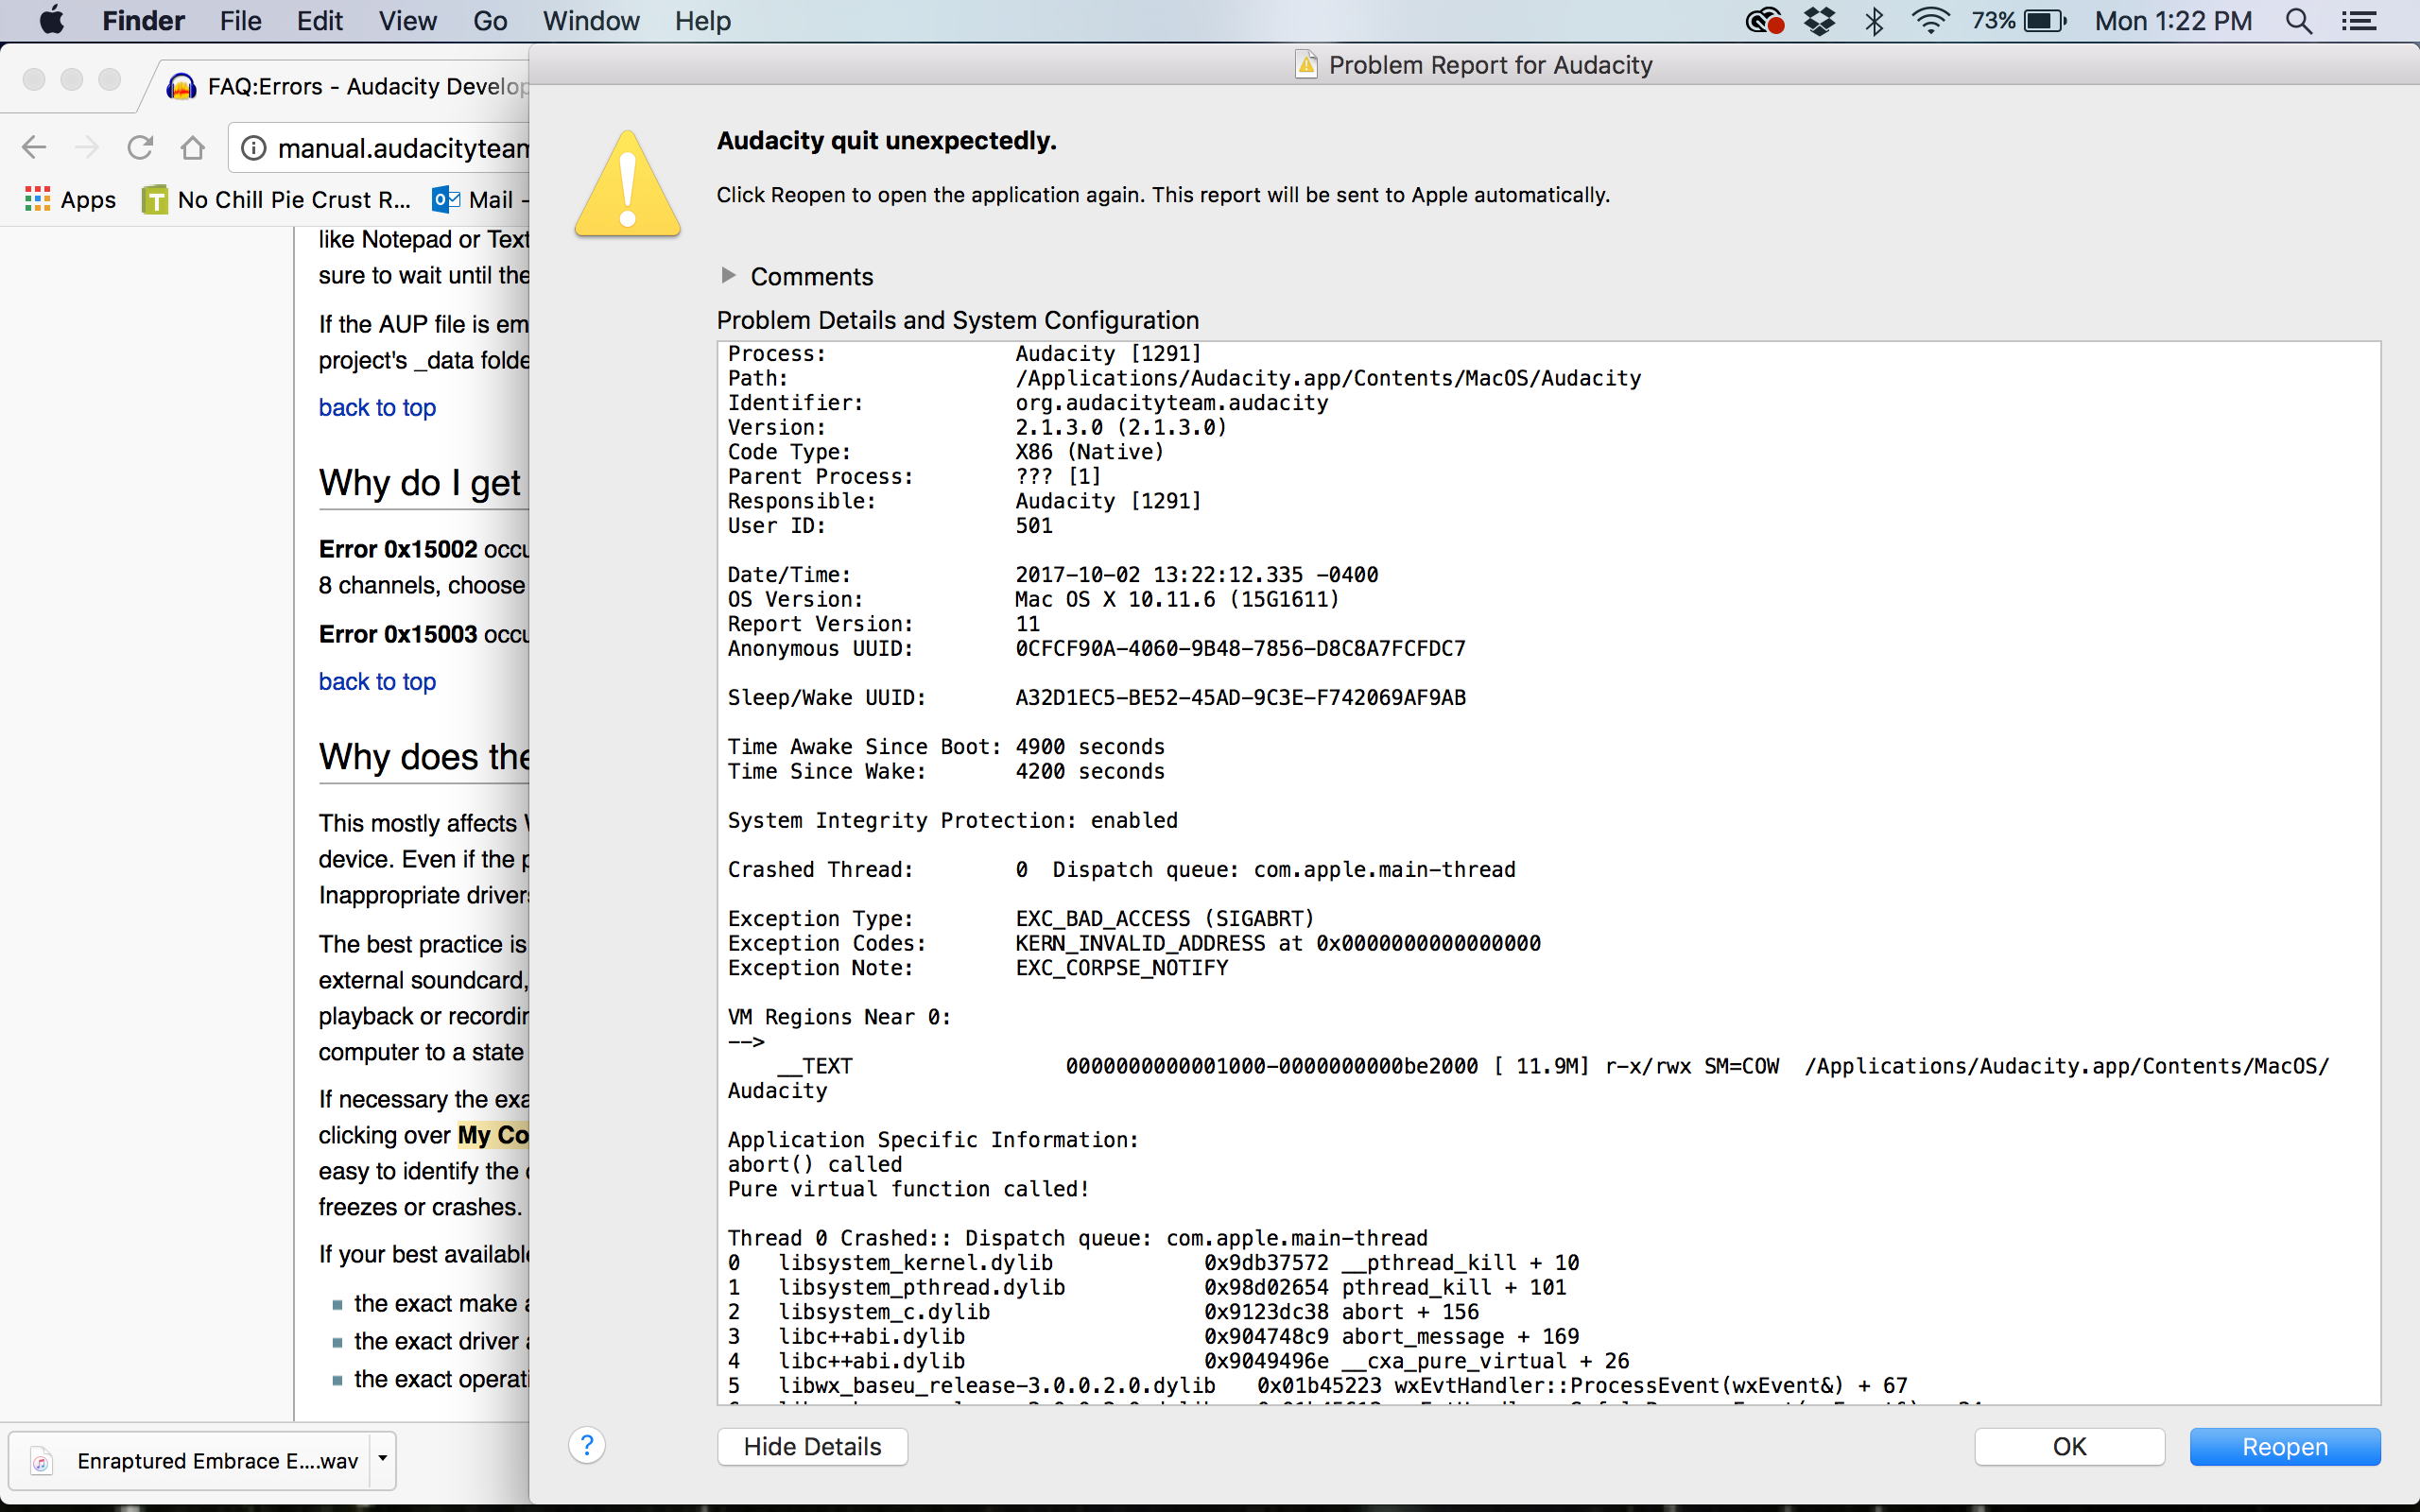Open the Apps grid bookmark
Screen dimensions: 2420x1512
[x=70, y=200]
